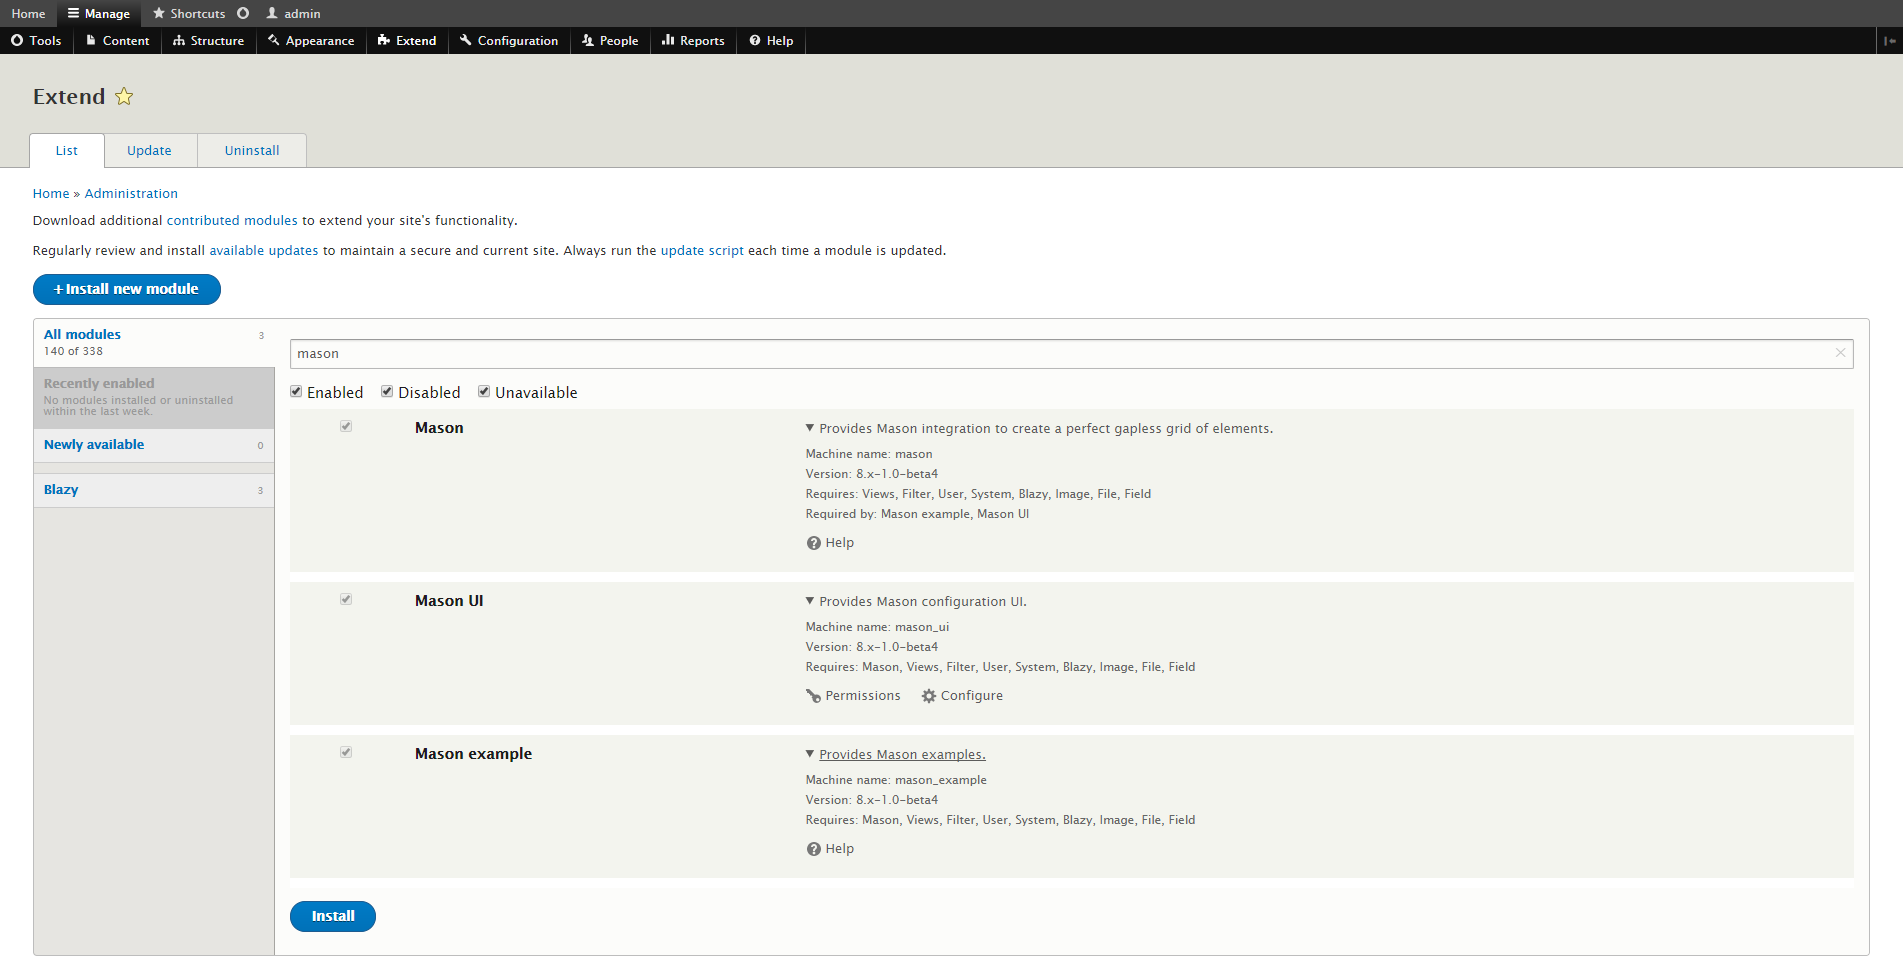Screen dimensions: 1903x967
Task: Collapse the Mason UI description details
Action: pos(810,601)
